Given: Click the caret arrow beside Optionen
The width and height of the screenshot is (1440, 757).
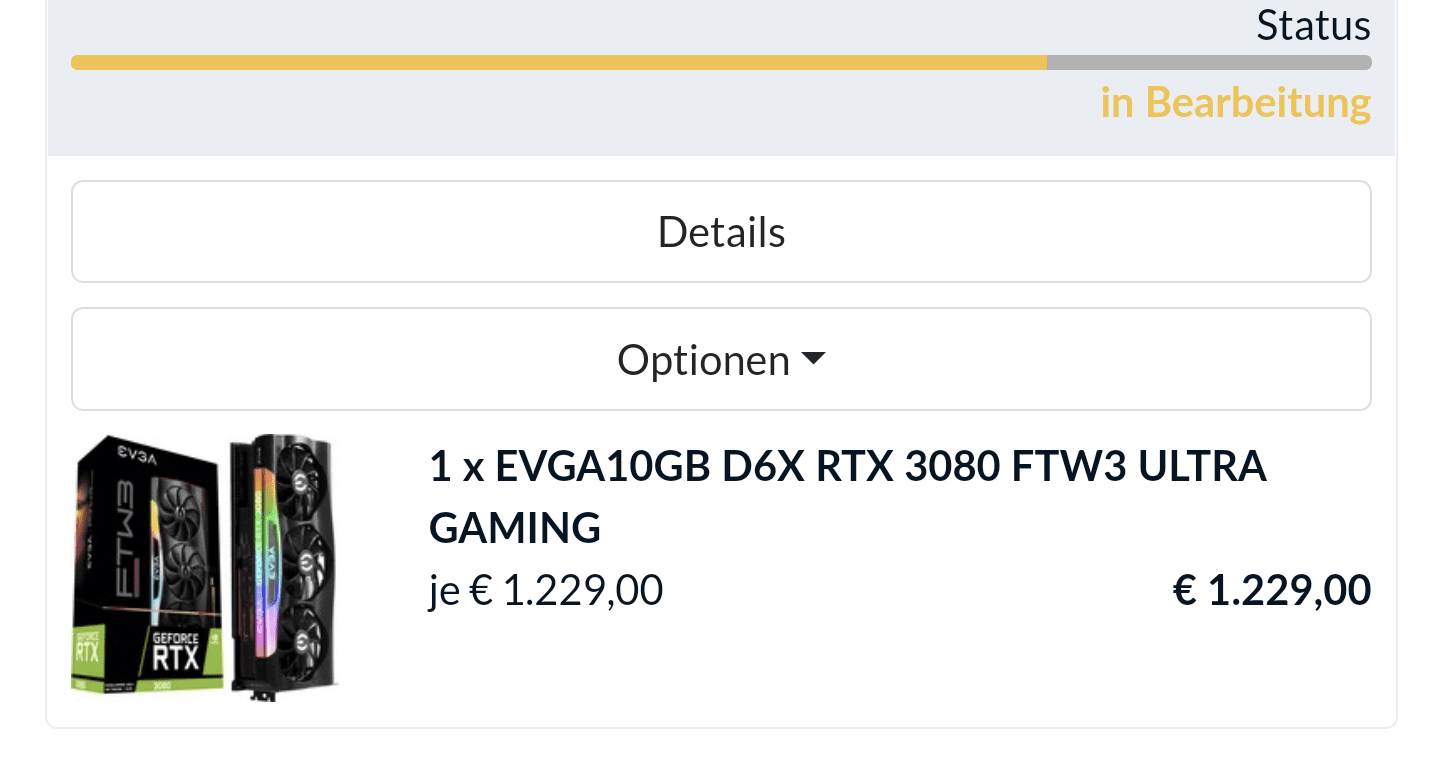Looking at the screenshot, I should coord(814,357).
